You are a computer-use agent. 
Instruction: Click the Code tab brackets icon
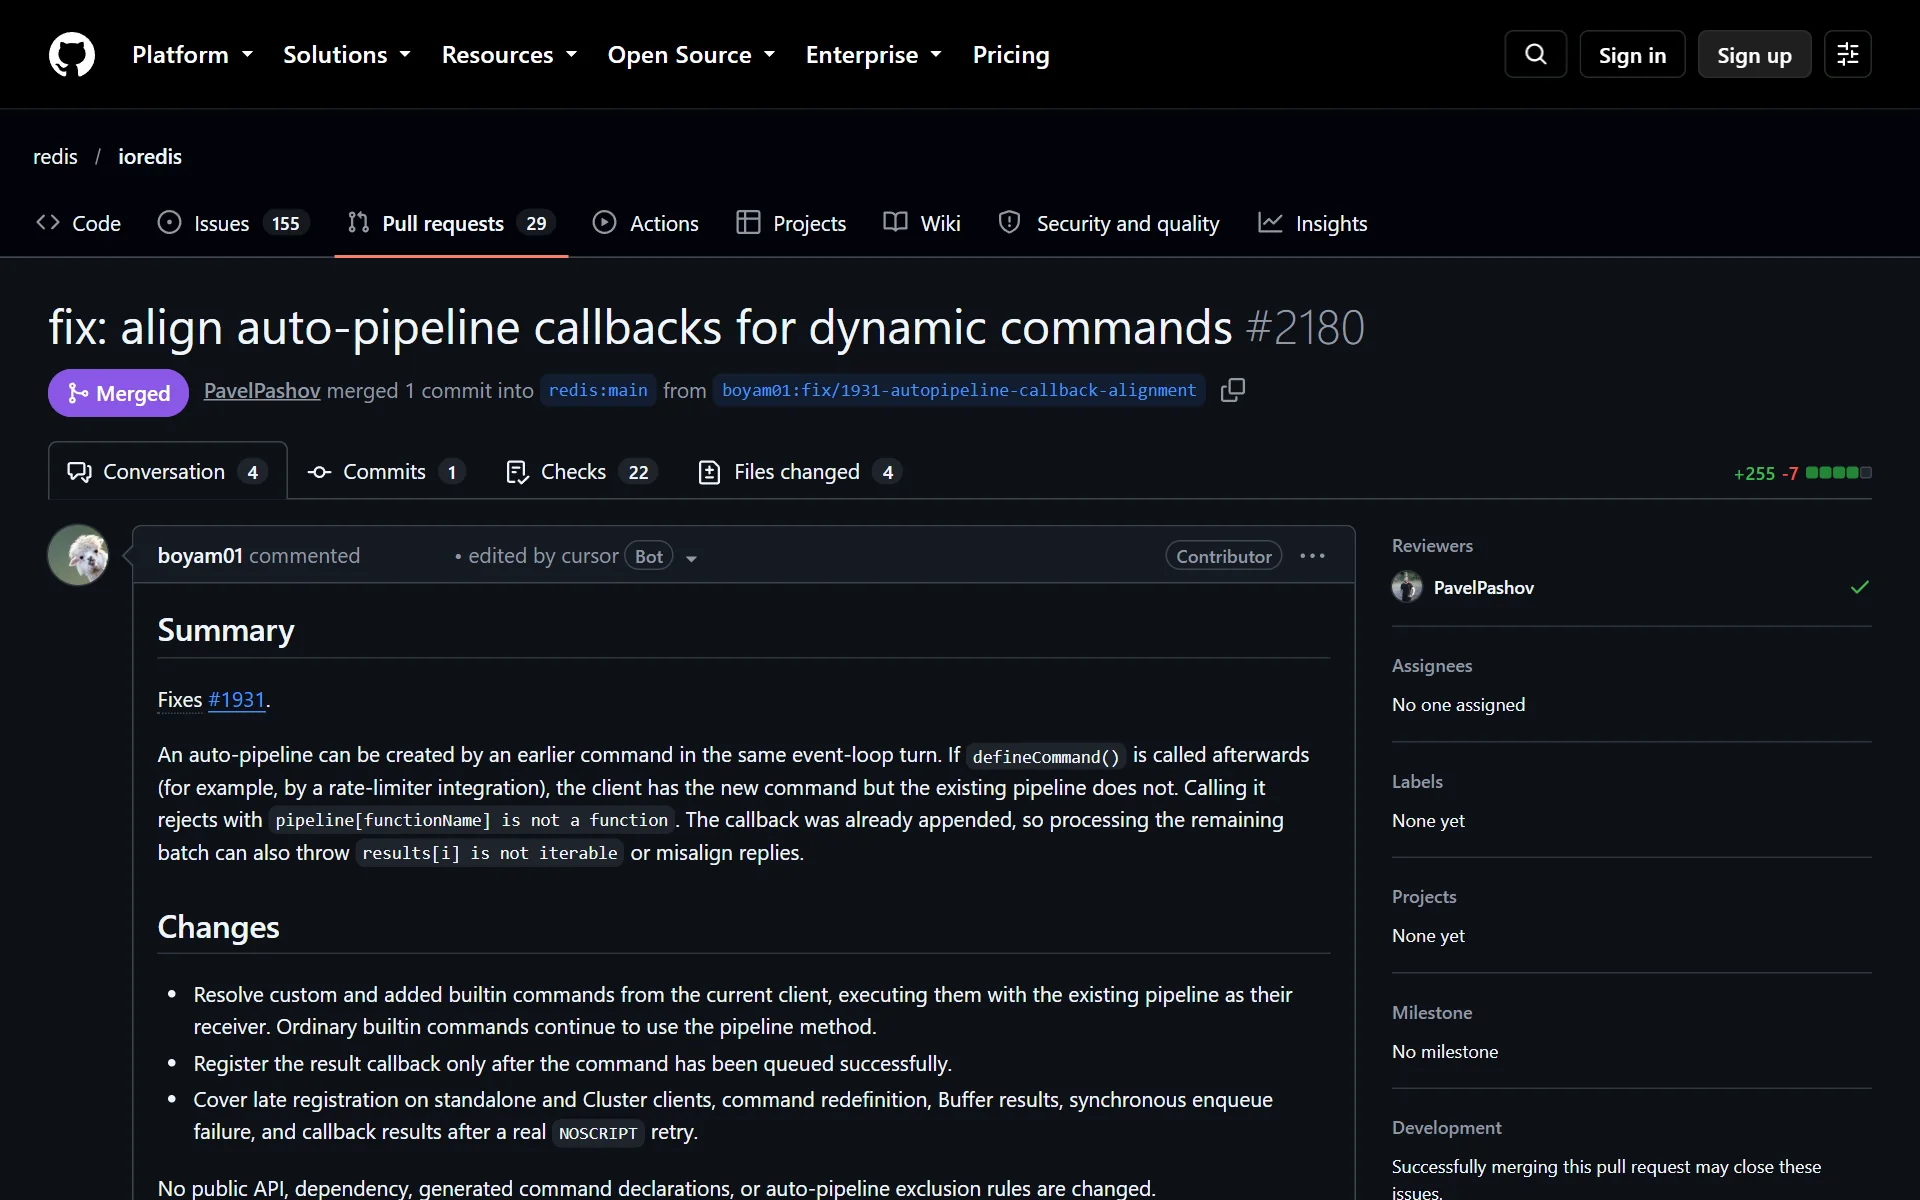pos(48,223)
